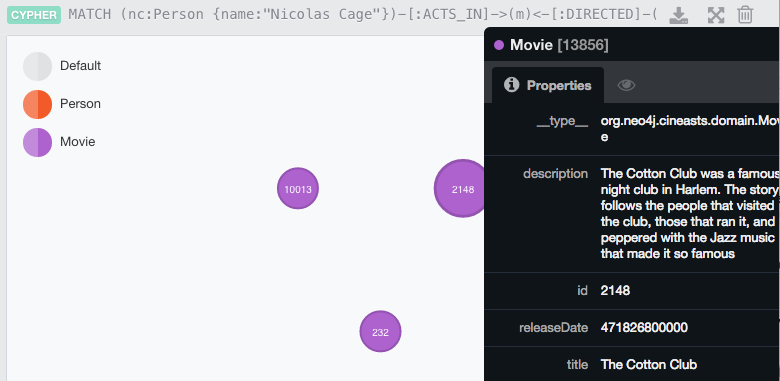Viewport: 780px width, 381px height.
Task: Click the id property value 2148
Action: (x=615, y=290)
